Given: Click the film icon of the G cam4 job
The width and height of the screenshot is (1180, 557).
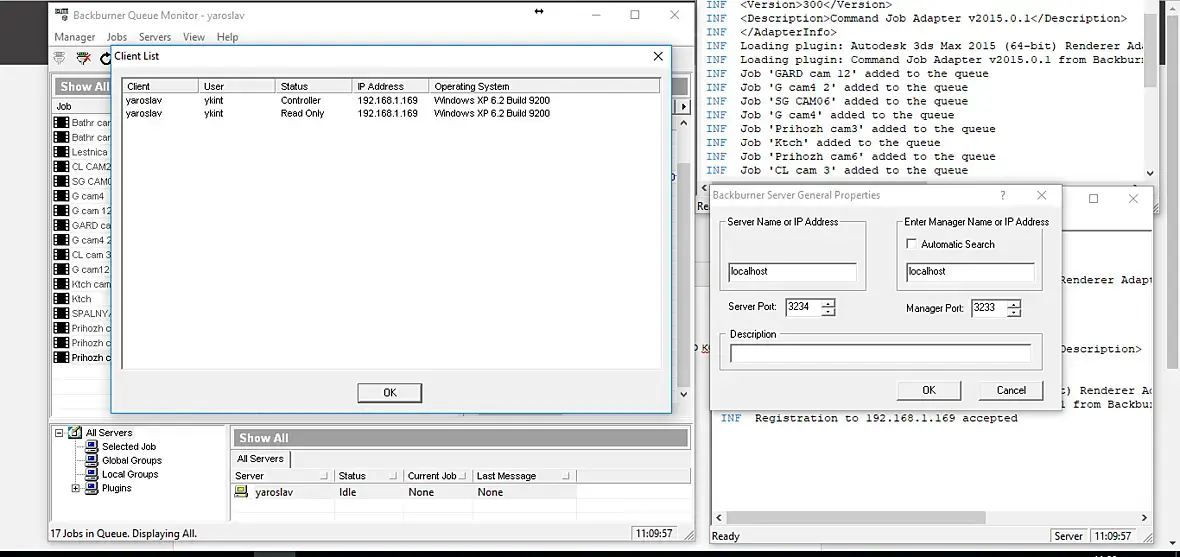Looking at the screenshot, I should 61,196.
